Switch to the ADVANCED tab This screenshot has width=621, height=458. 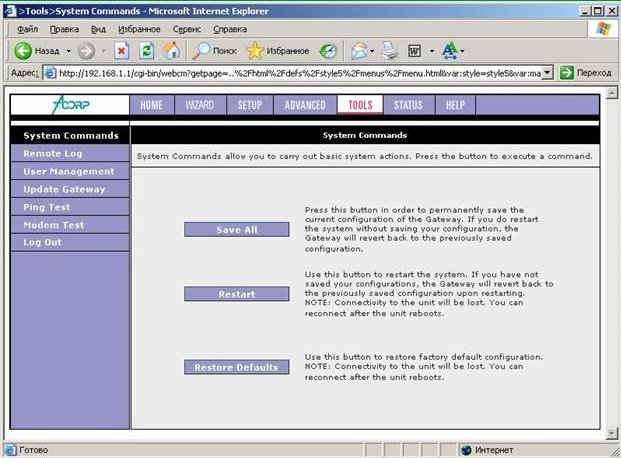tap(305, 105)
